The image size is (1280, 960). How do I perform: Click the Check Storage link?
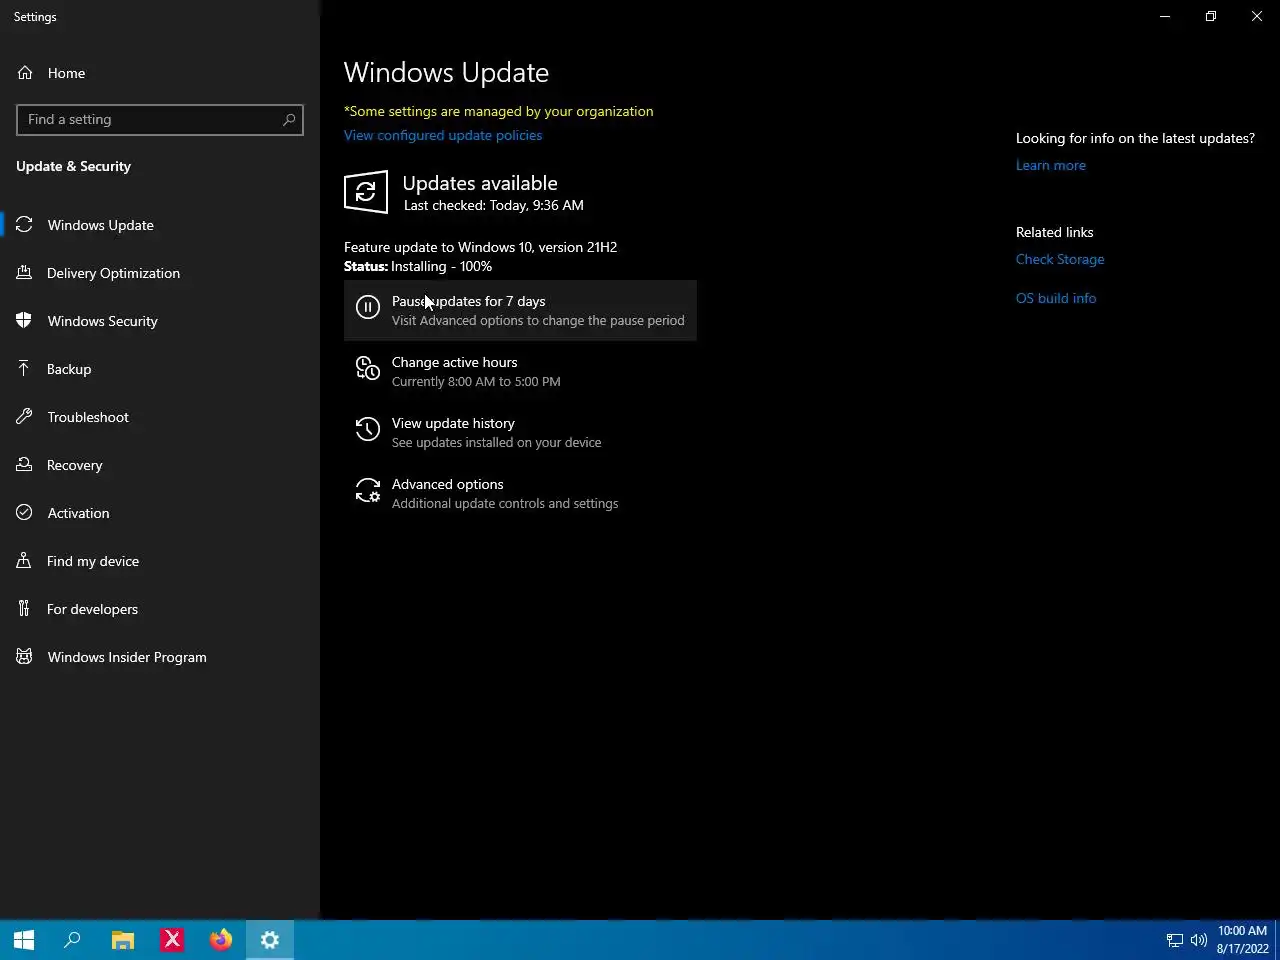click(x=1060, y=259)
